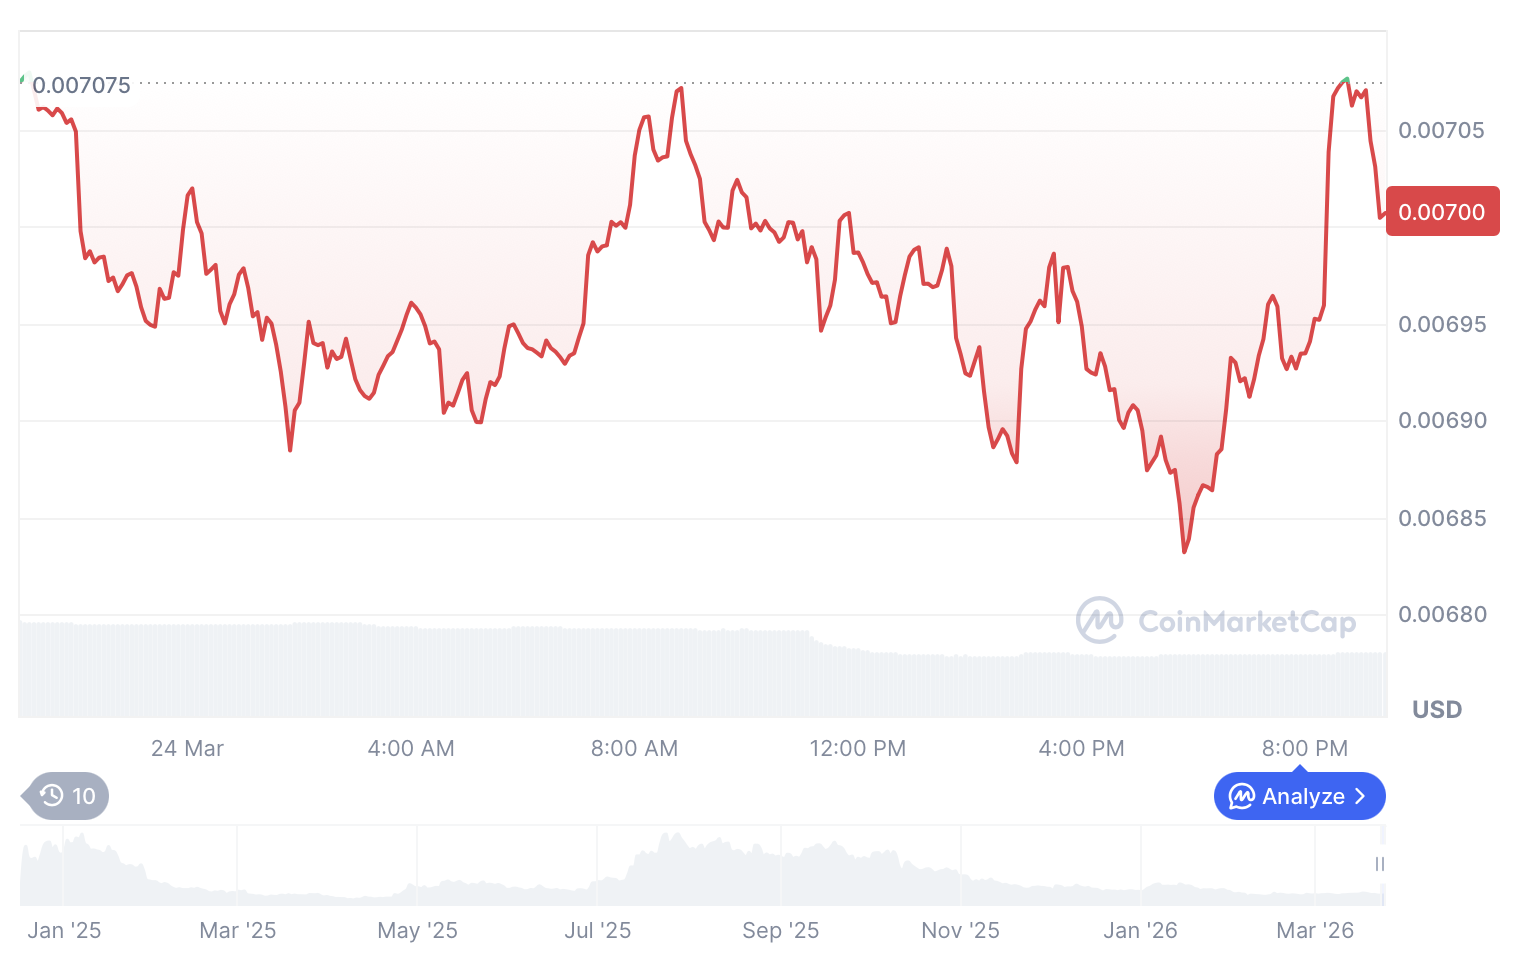The width and height of the screenshot is (1526, 954).
Task: Open the Analyze button
Action: pyautogui.click(x=1299, y=797)
